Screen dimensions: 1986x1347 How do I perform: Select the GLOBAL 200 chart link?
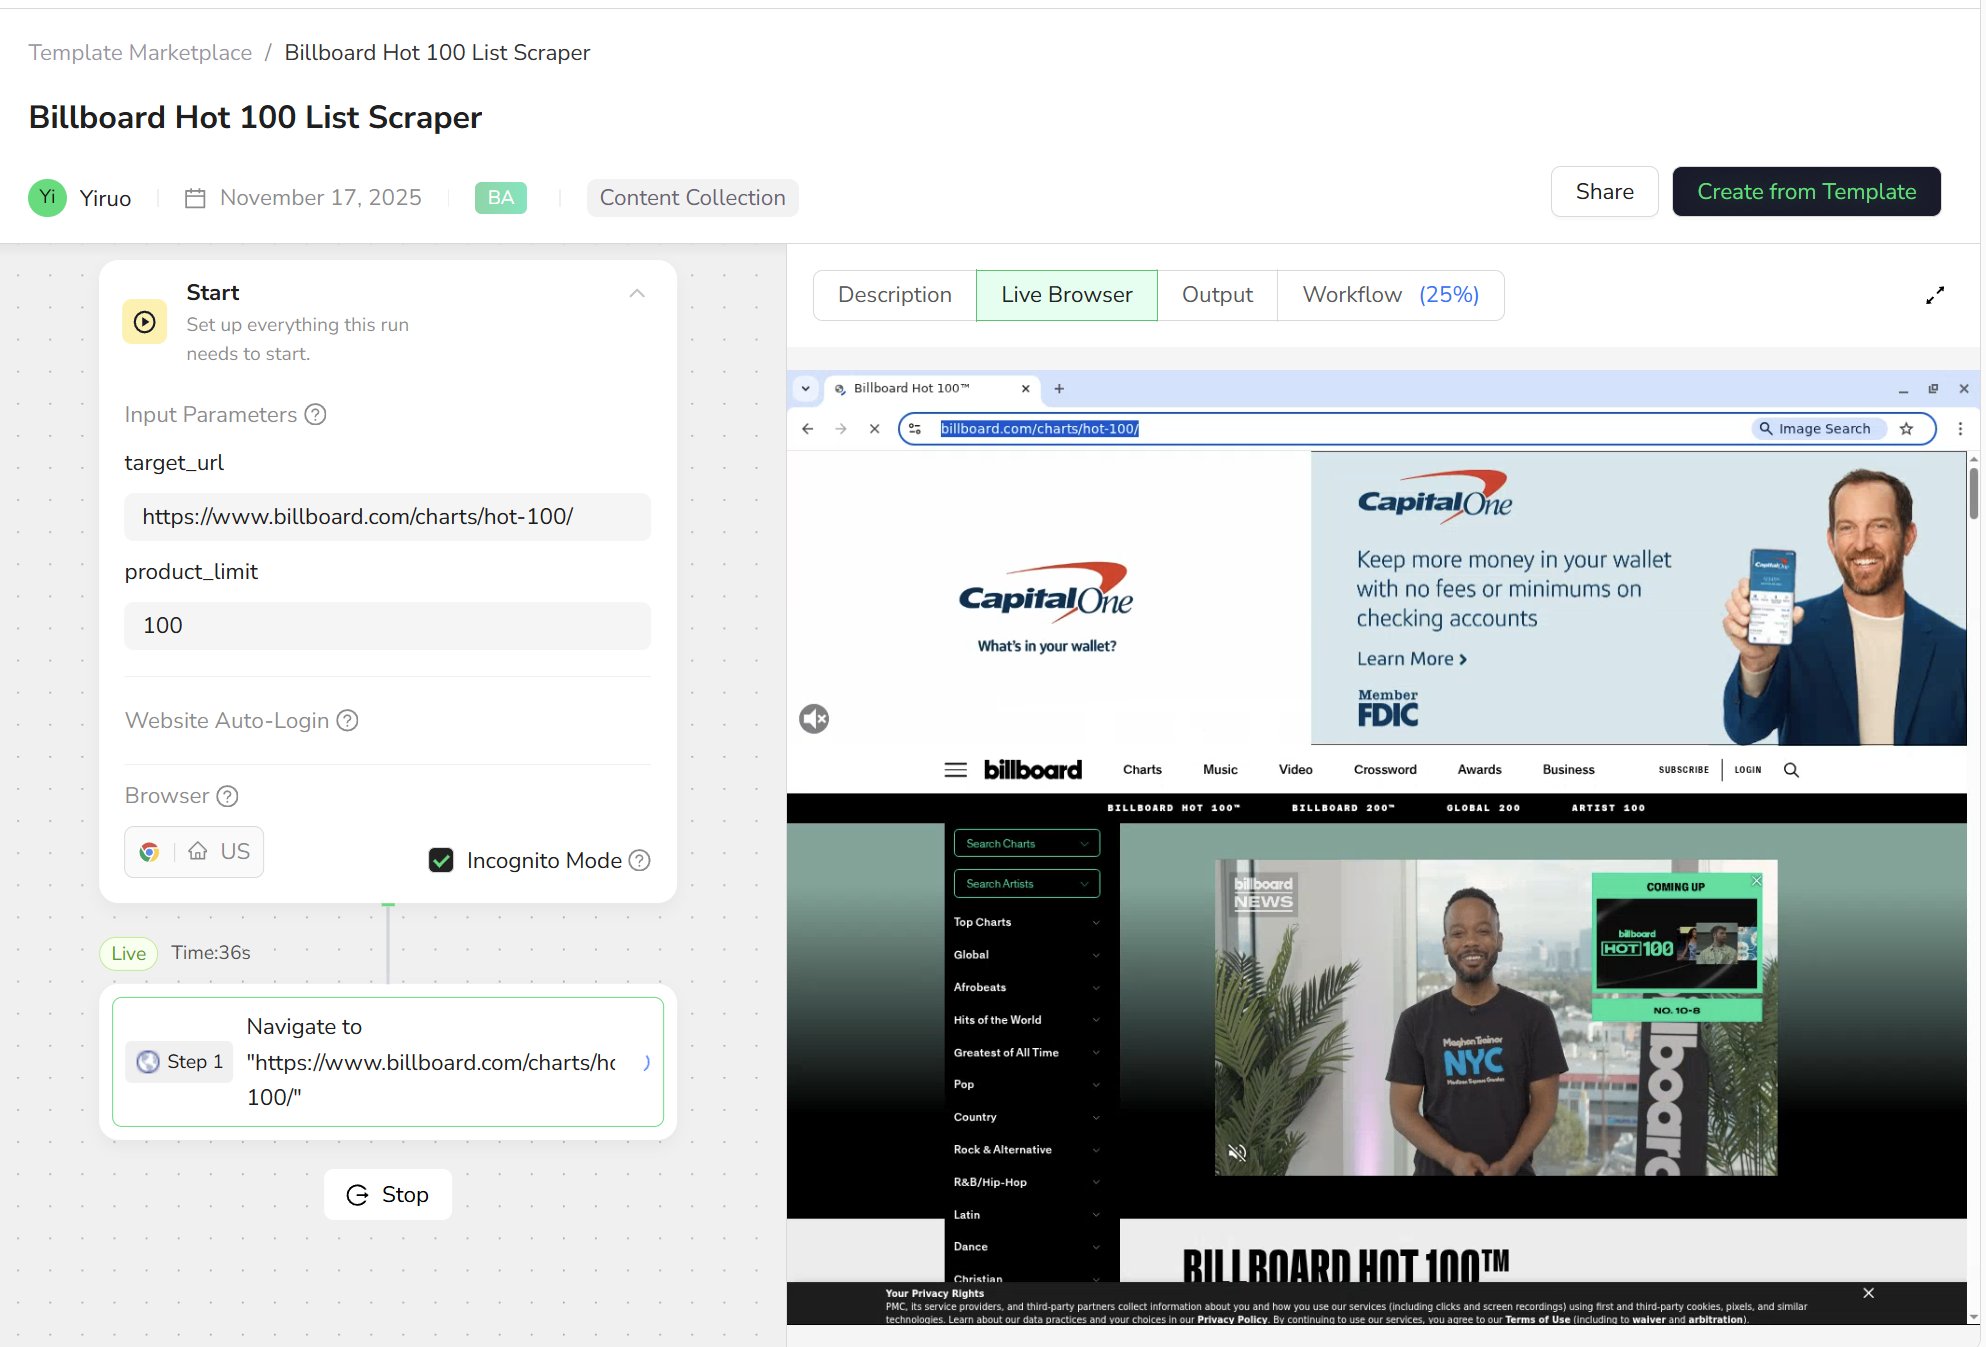pos(1483,808)
